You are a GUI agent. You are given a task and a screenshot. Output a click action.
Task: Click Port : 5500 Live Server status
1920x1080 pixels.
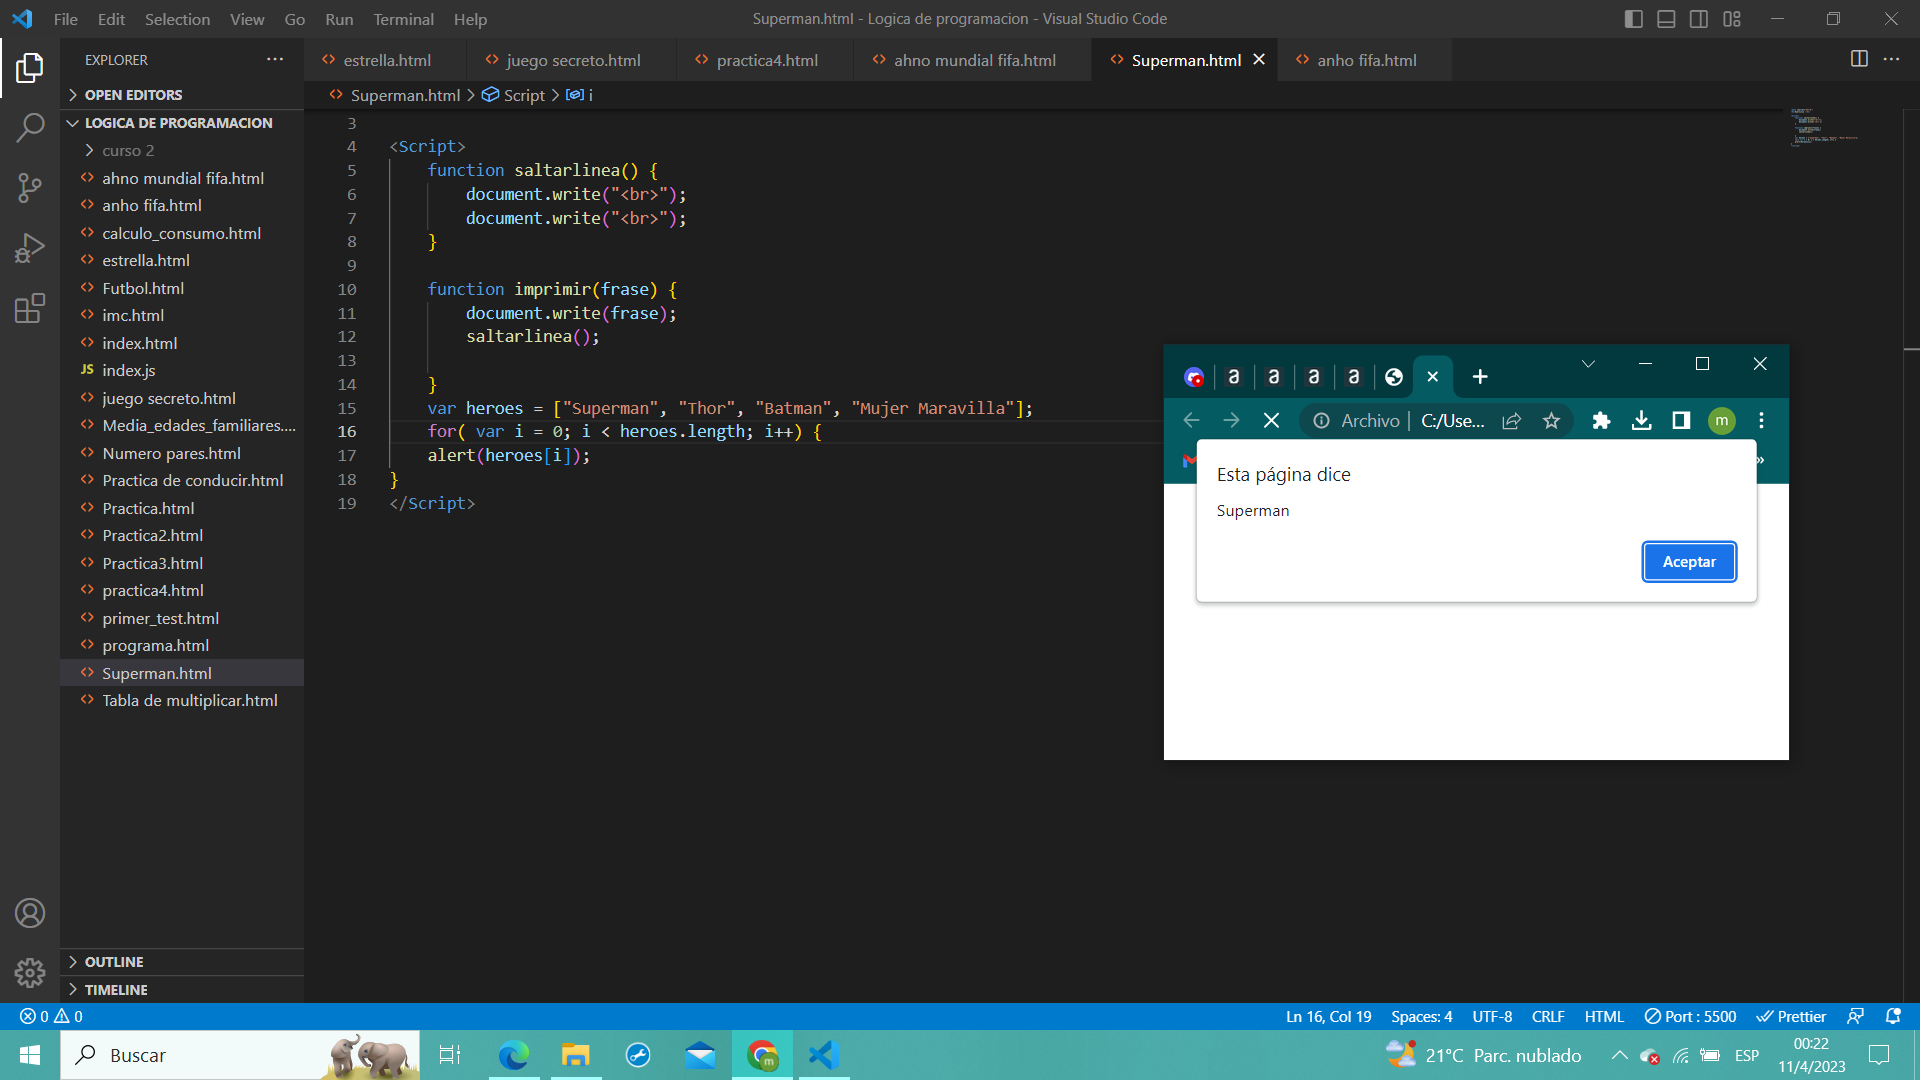pos(1690,1016)
